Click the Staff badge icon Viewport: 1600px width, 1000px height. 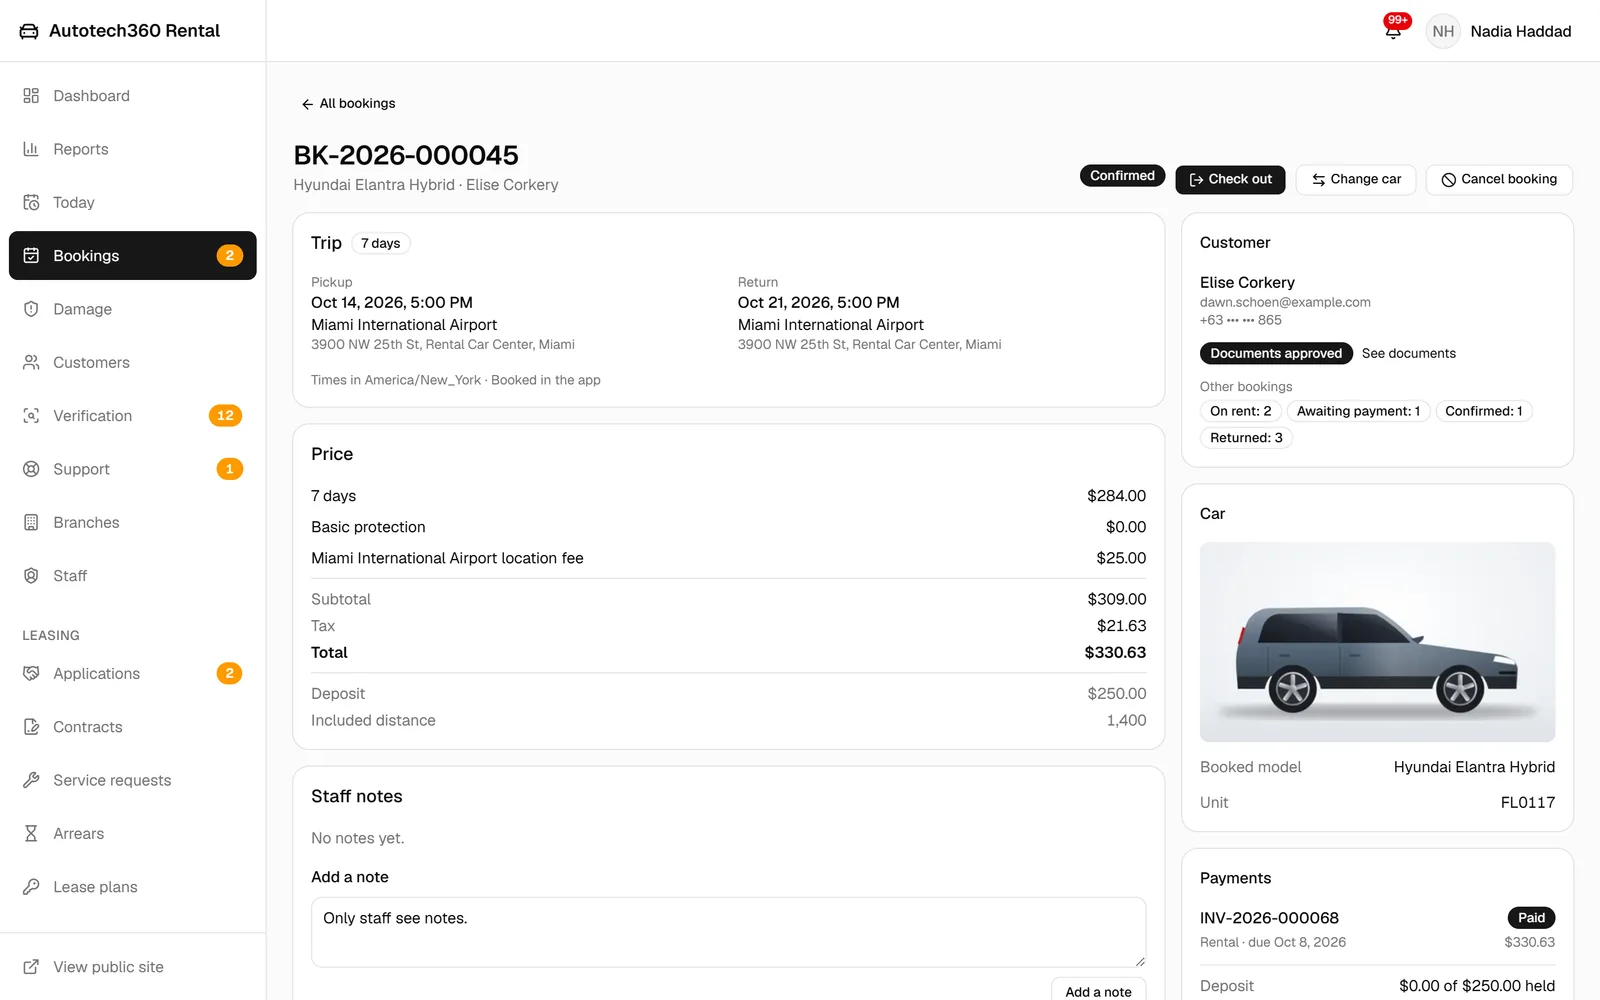pos(31,576)
